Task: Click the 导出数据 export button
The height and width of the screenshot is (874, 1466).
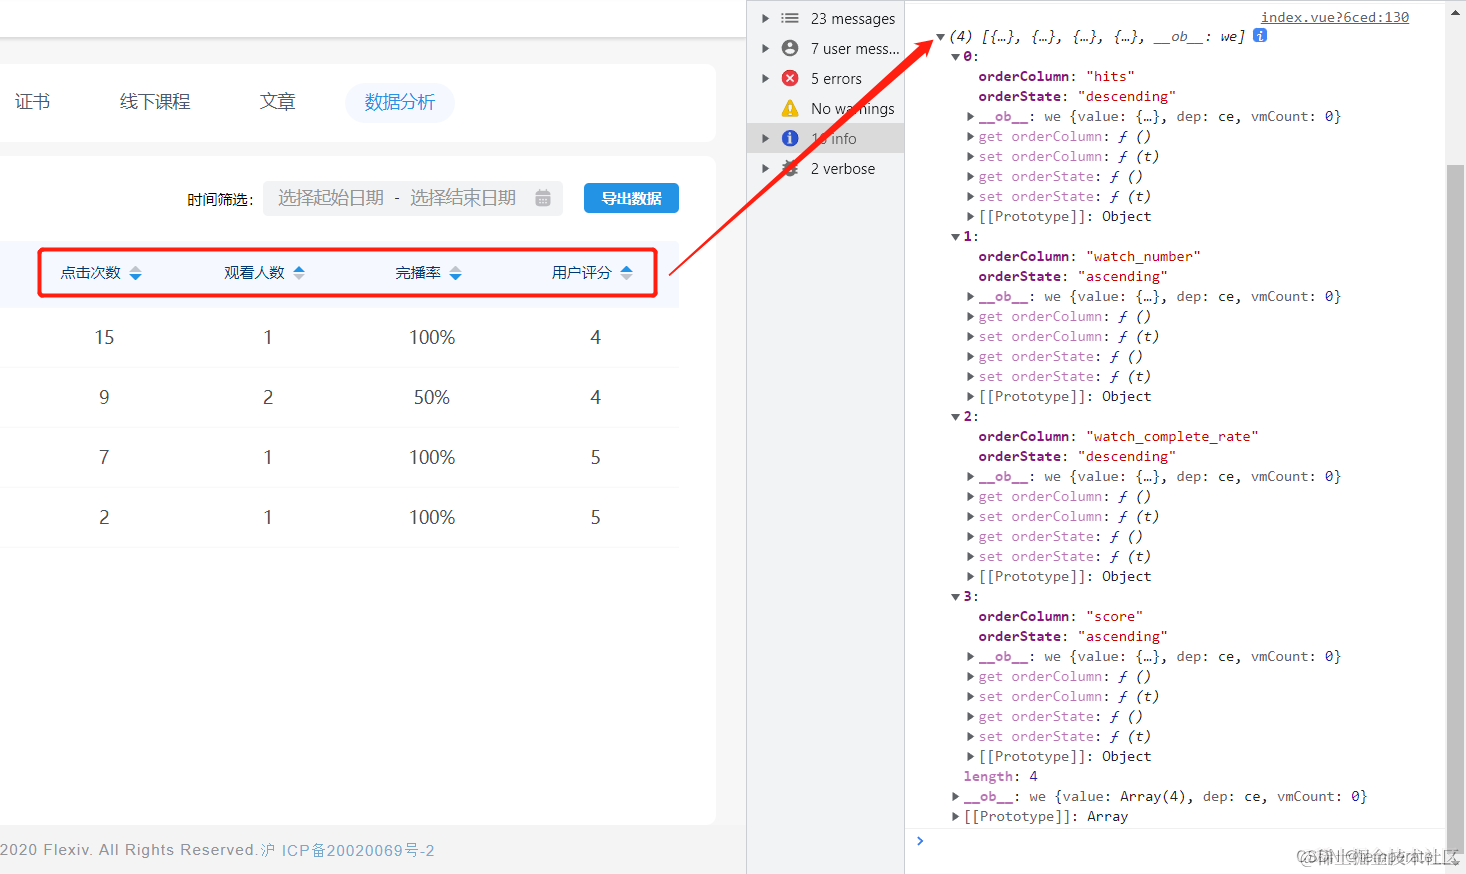Action: 632,198
